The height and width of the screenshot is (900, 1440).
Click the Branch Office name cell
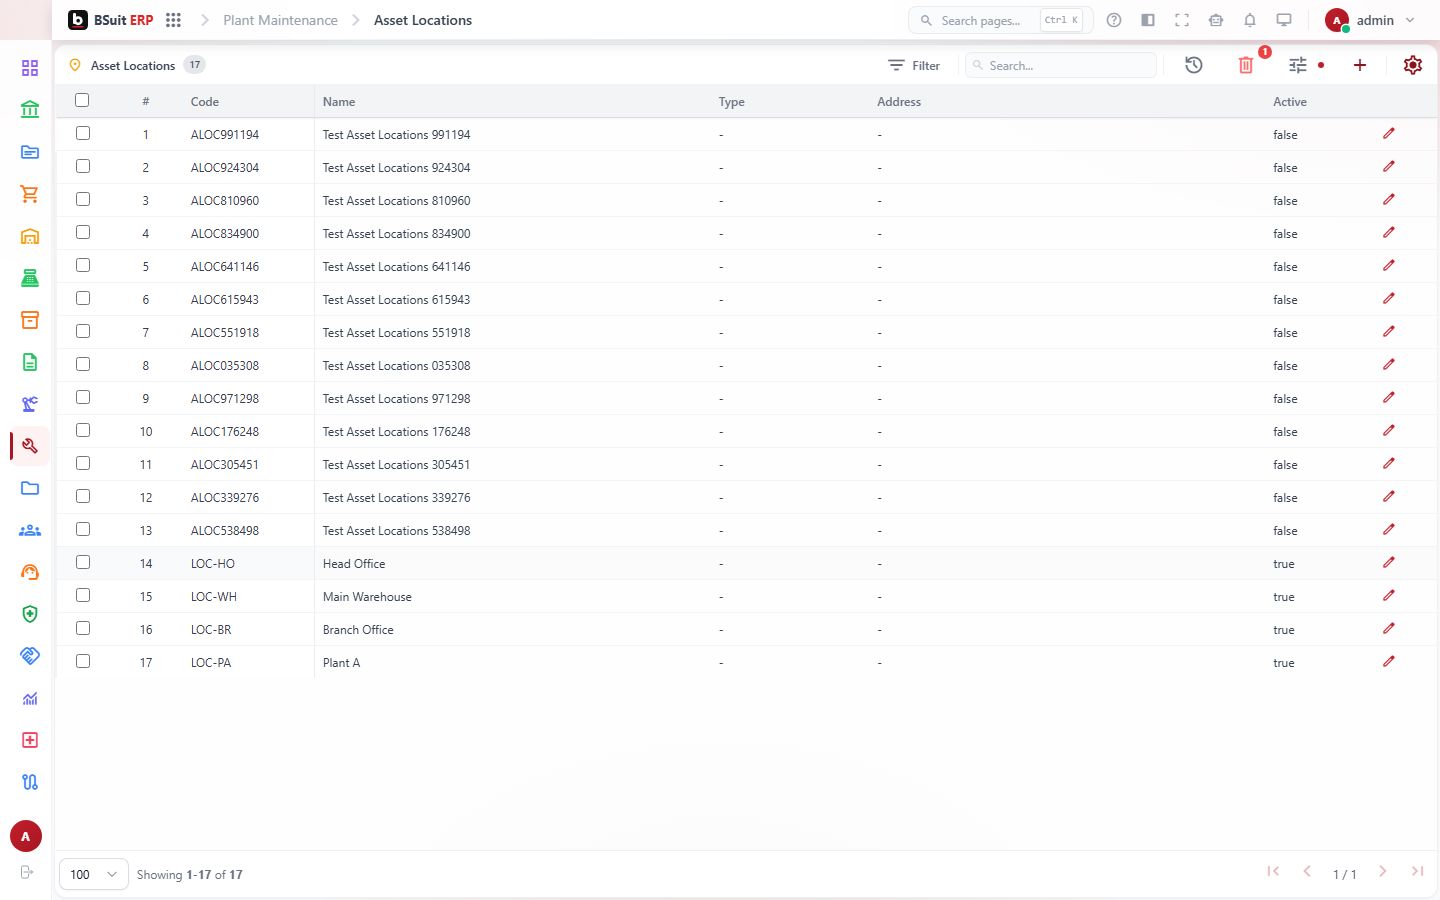tap(358, 630)
